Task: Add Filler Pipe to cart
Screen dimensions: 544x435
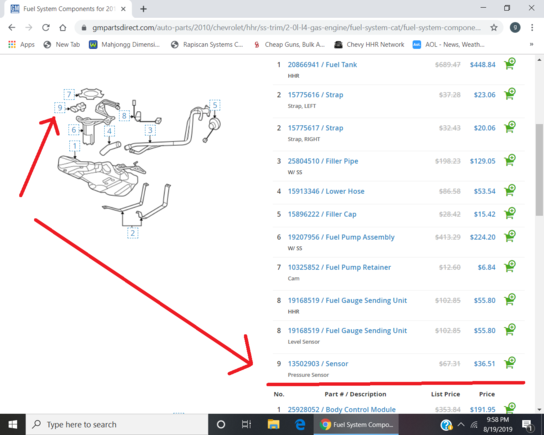Action: 510,160
